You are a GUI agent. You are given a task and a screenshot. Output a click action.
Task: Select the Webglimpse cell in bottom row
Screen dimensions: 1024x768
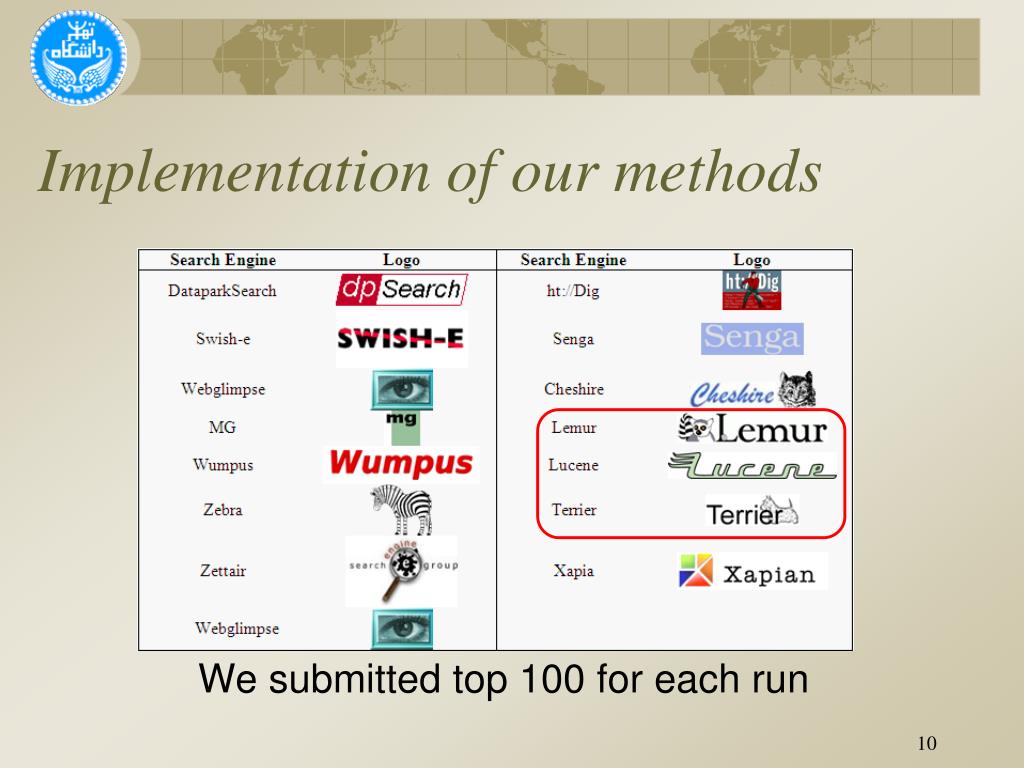237,628
